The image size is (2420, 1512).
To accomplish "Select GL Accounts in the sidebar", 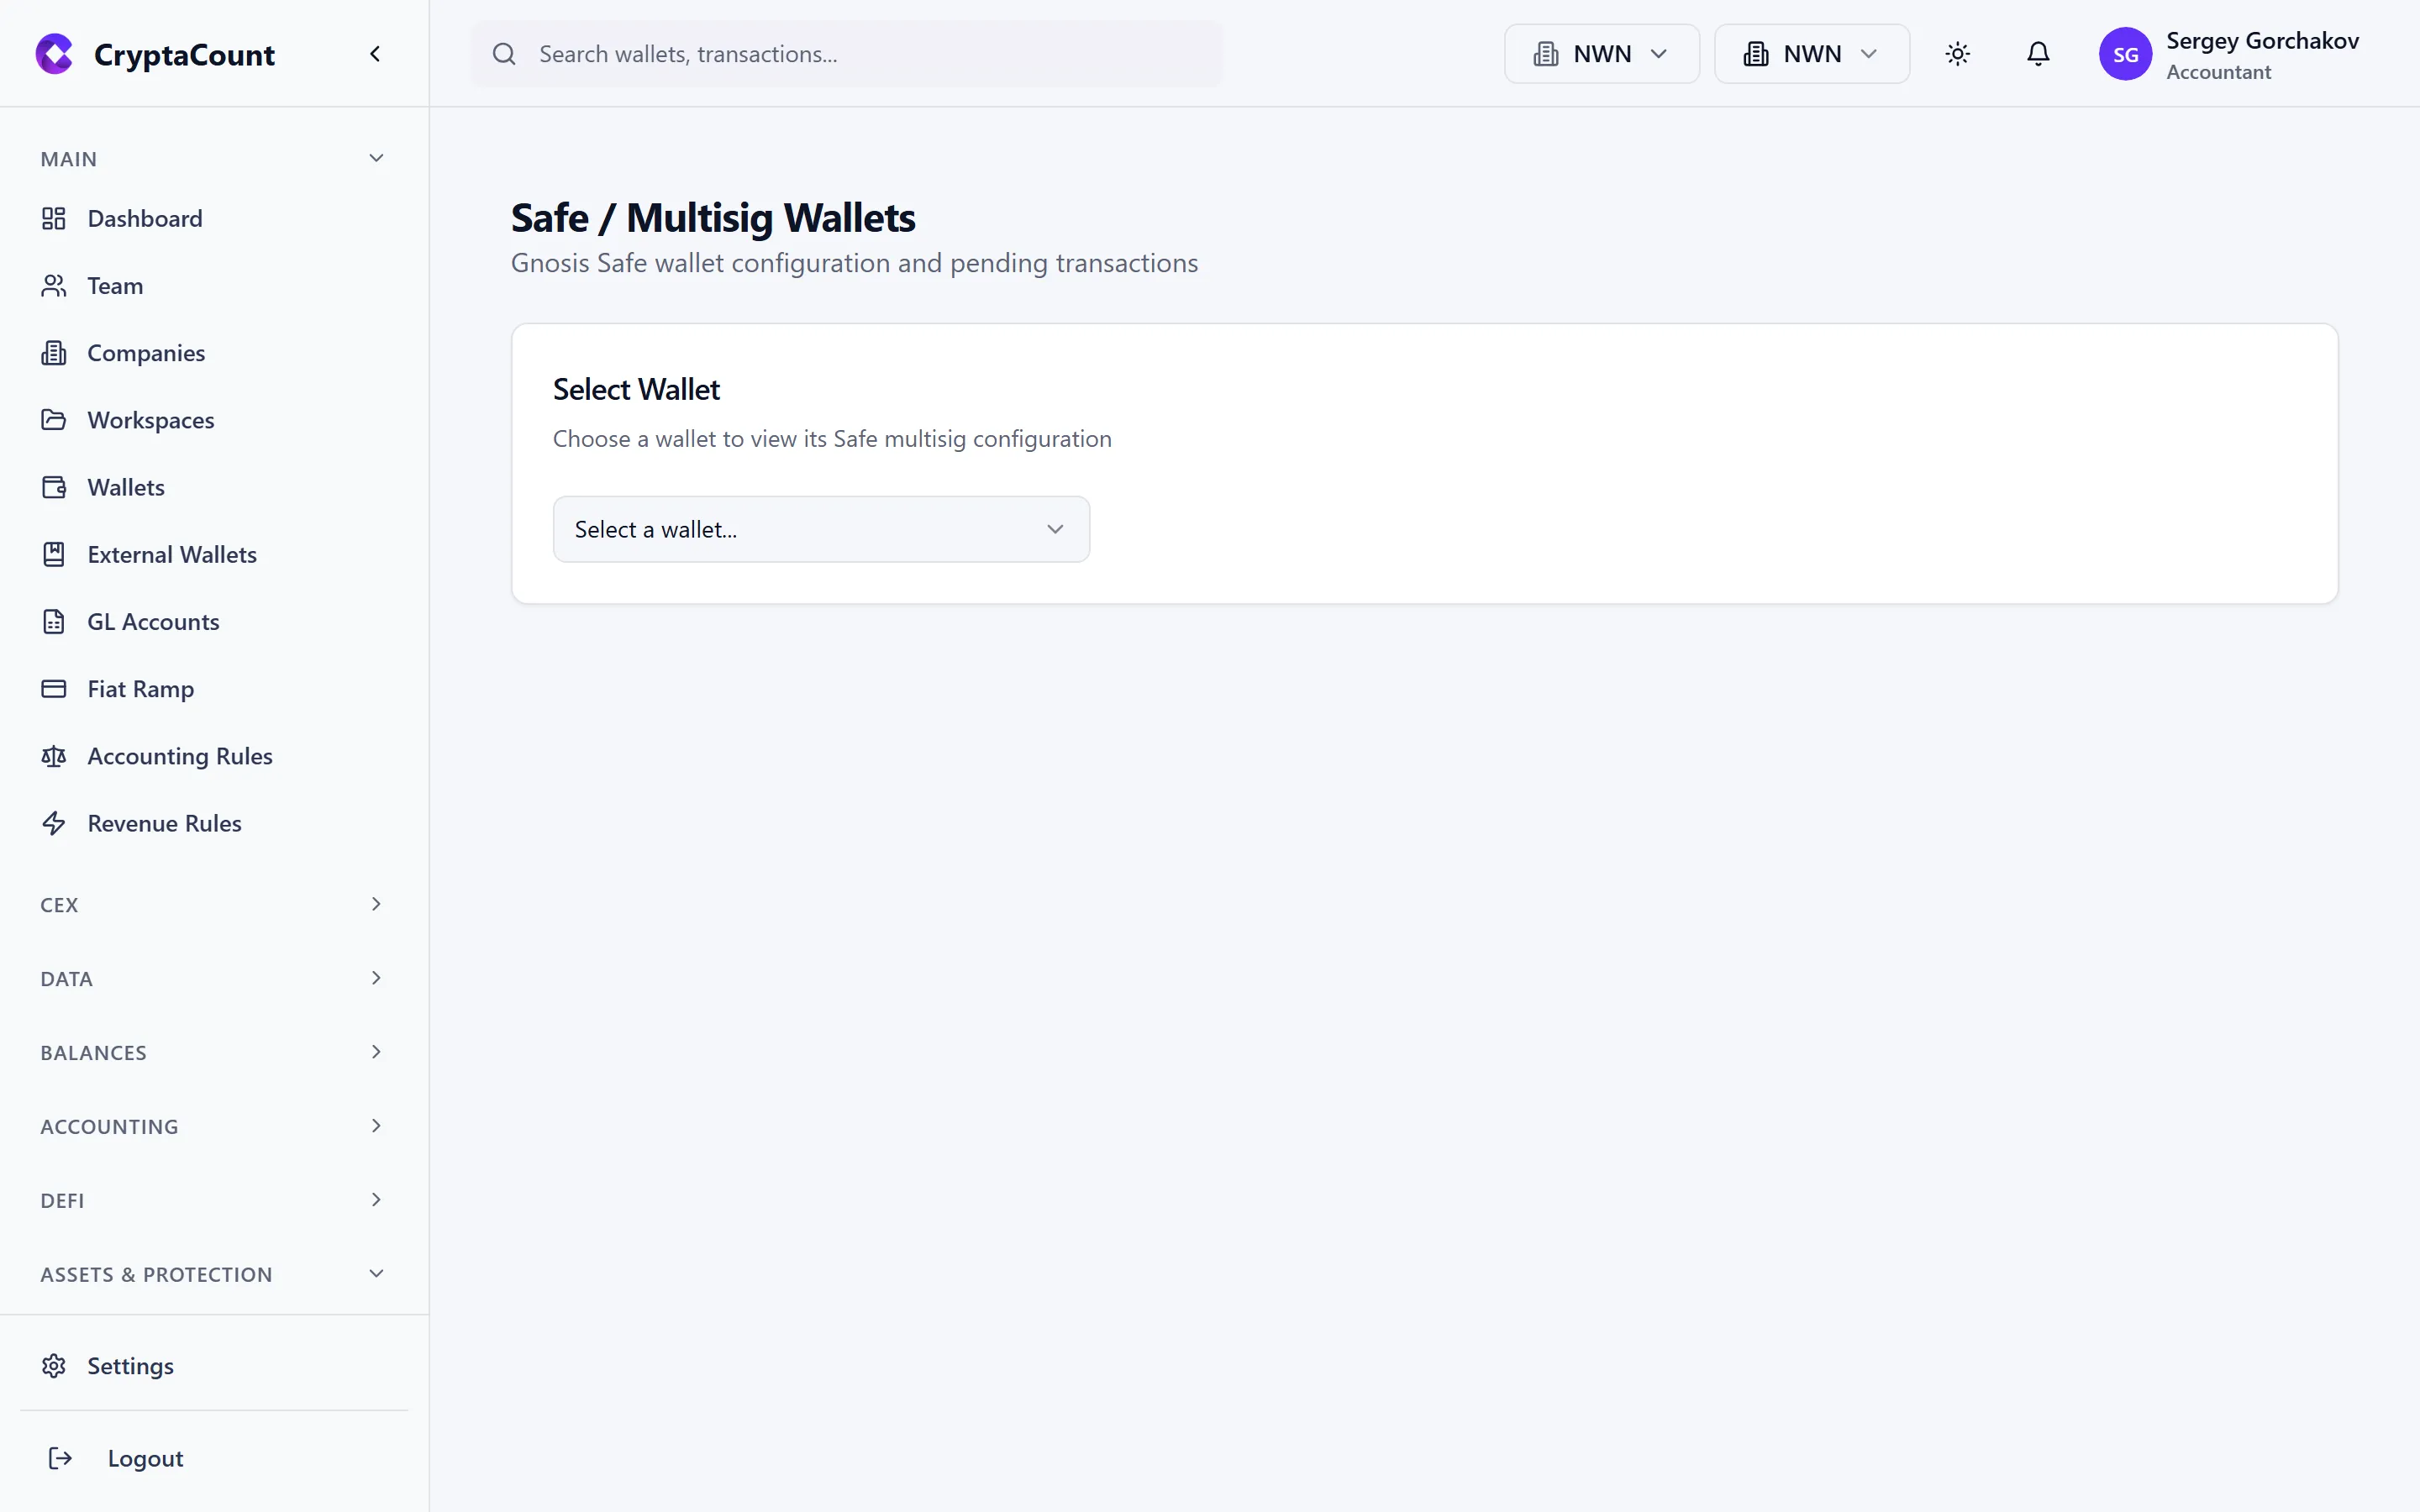I will click(x=153, y=621).
